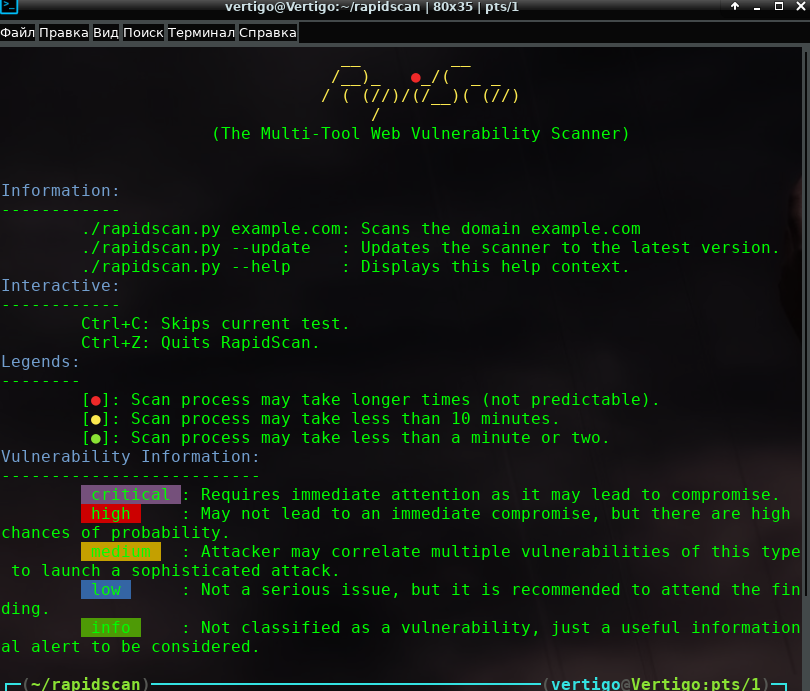Click the yellow legend dot for 10 minutes
Image resolution: width=810 pixels, height=691 pixels.
96,419
